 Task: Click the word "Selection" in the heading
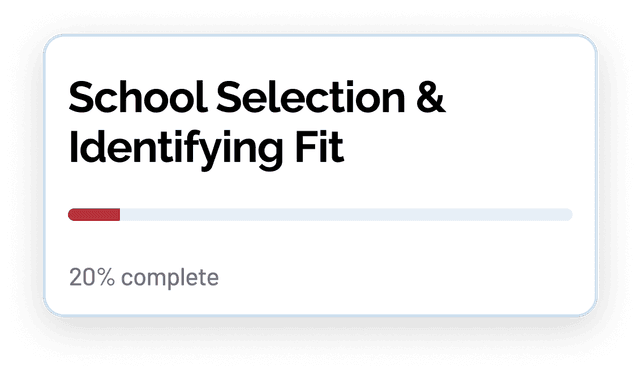(311, 97)
